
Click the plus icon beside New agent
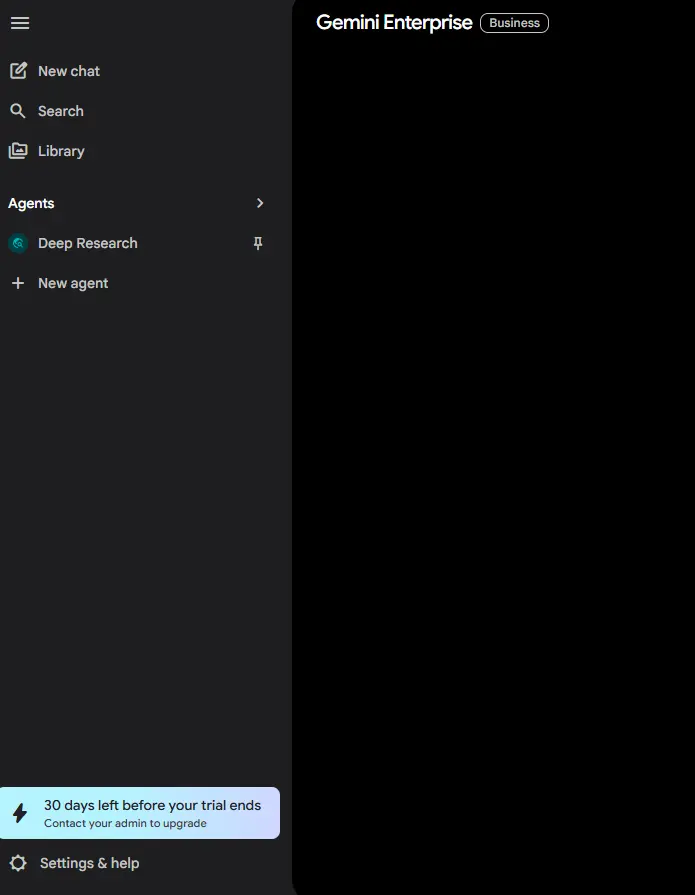pyautogui.click(x=18, y=283)
